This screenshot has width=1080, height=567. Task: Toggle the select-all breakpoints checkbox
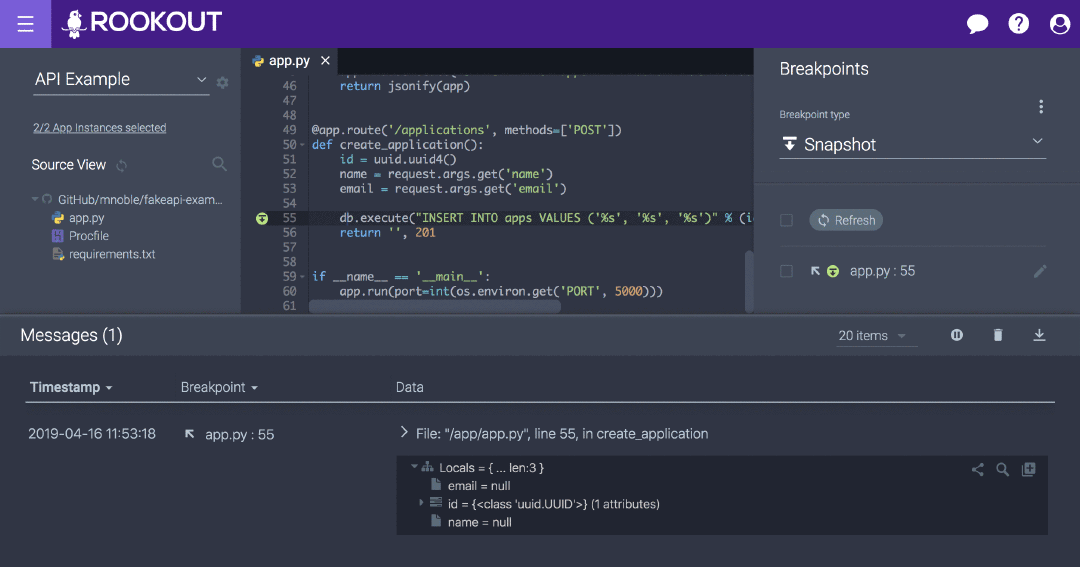click(x=787, y=220)
